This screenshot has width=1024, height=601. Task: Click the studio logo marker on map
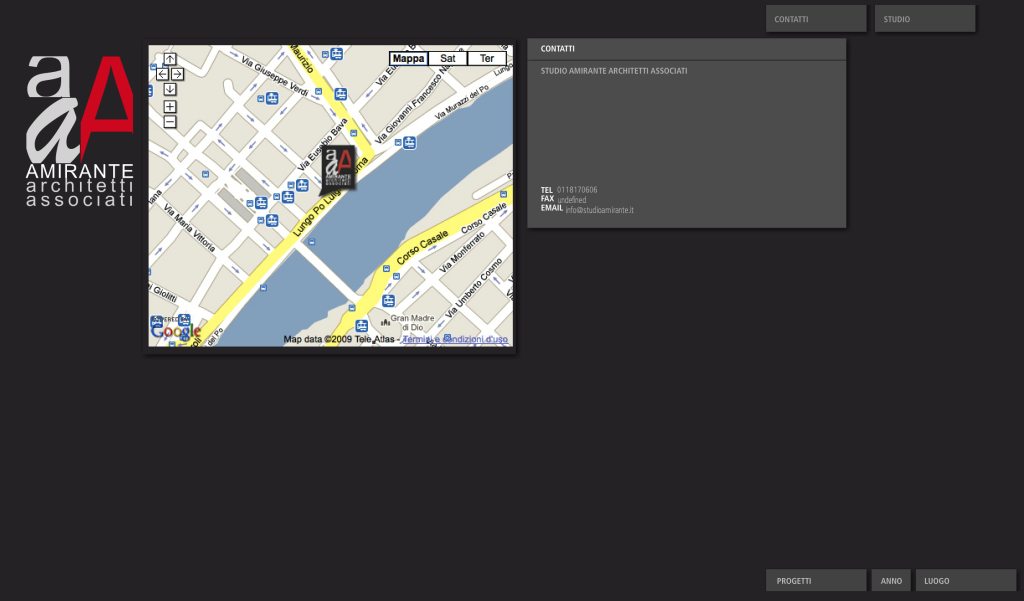[341, 168]
